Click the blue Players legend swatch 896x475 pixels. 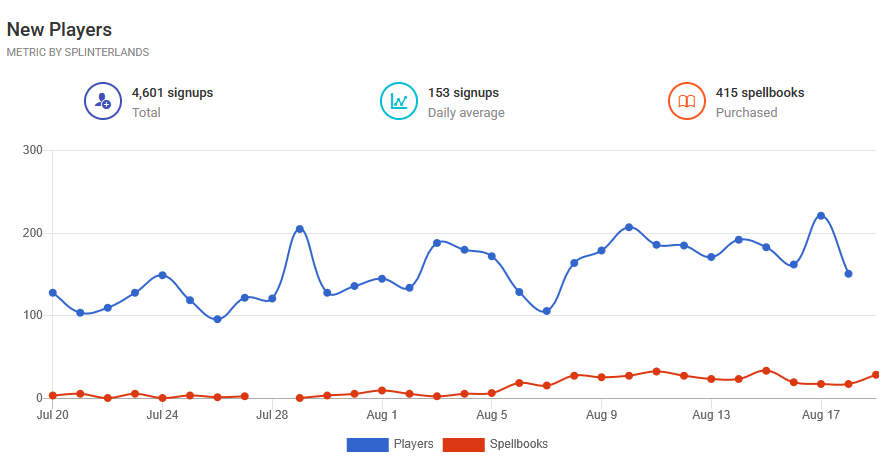click(x=367, y=444)
